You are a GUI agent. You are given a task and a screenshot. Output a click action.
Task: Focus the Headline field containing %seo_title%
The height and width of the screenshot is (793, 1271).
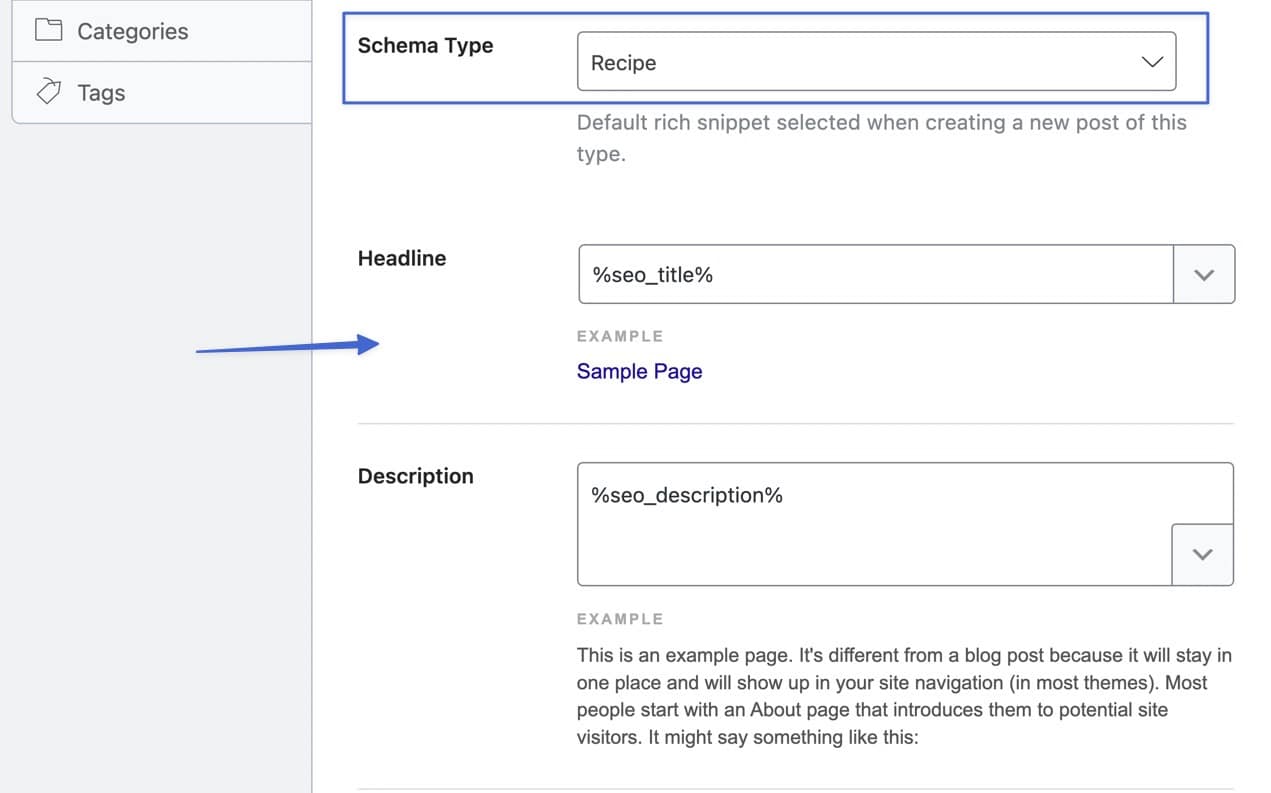875,275
